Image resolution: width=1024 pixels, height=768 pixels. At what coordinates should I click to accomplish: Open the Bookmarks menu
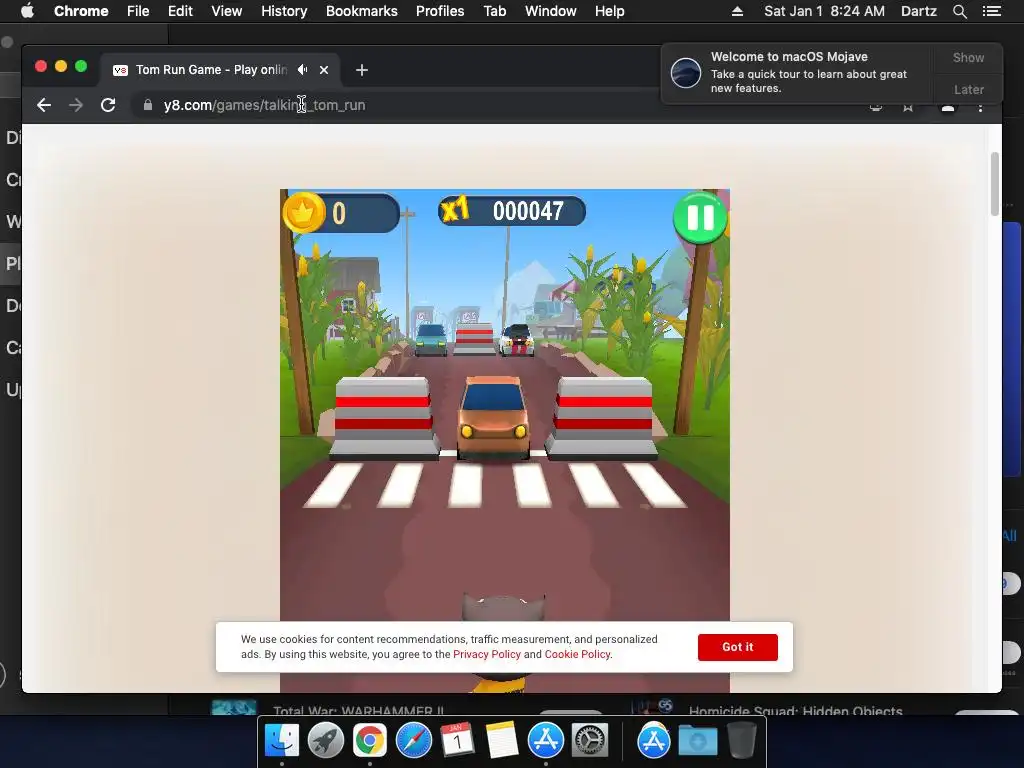[362, 11]
